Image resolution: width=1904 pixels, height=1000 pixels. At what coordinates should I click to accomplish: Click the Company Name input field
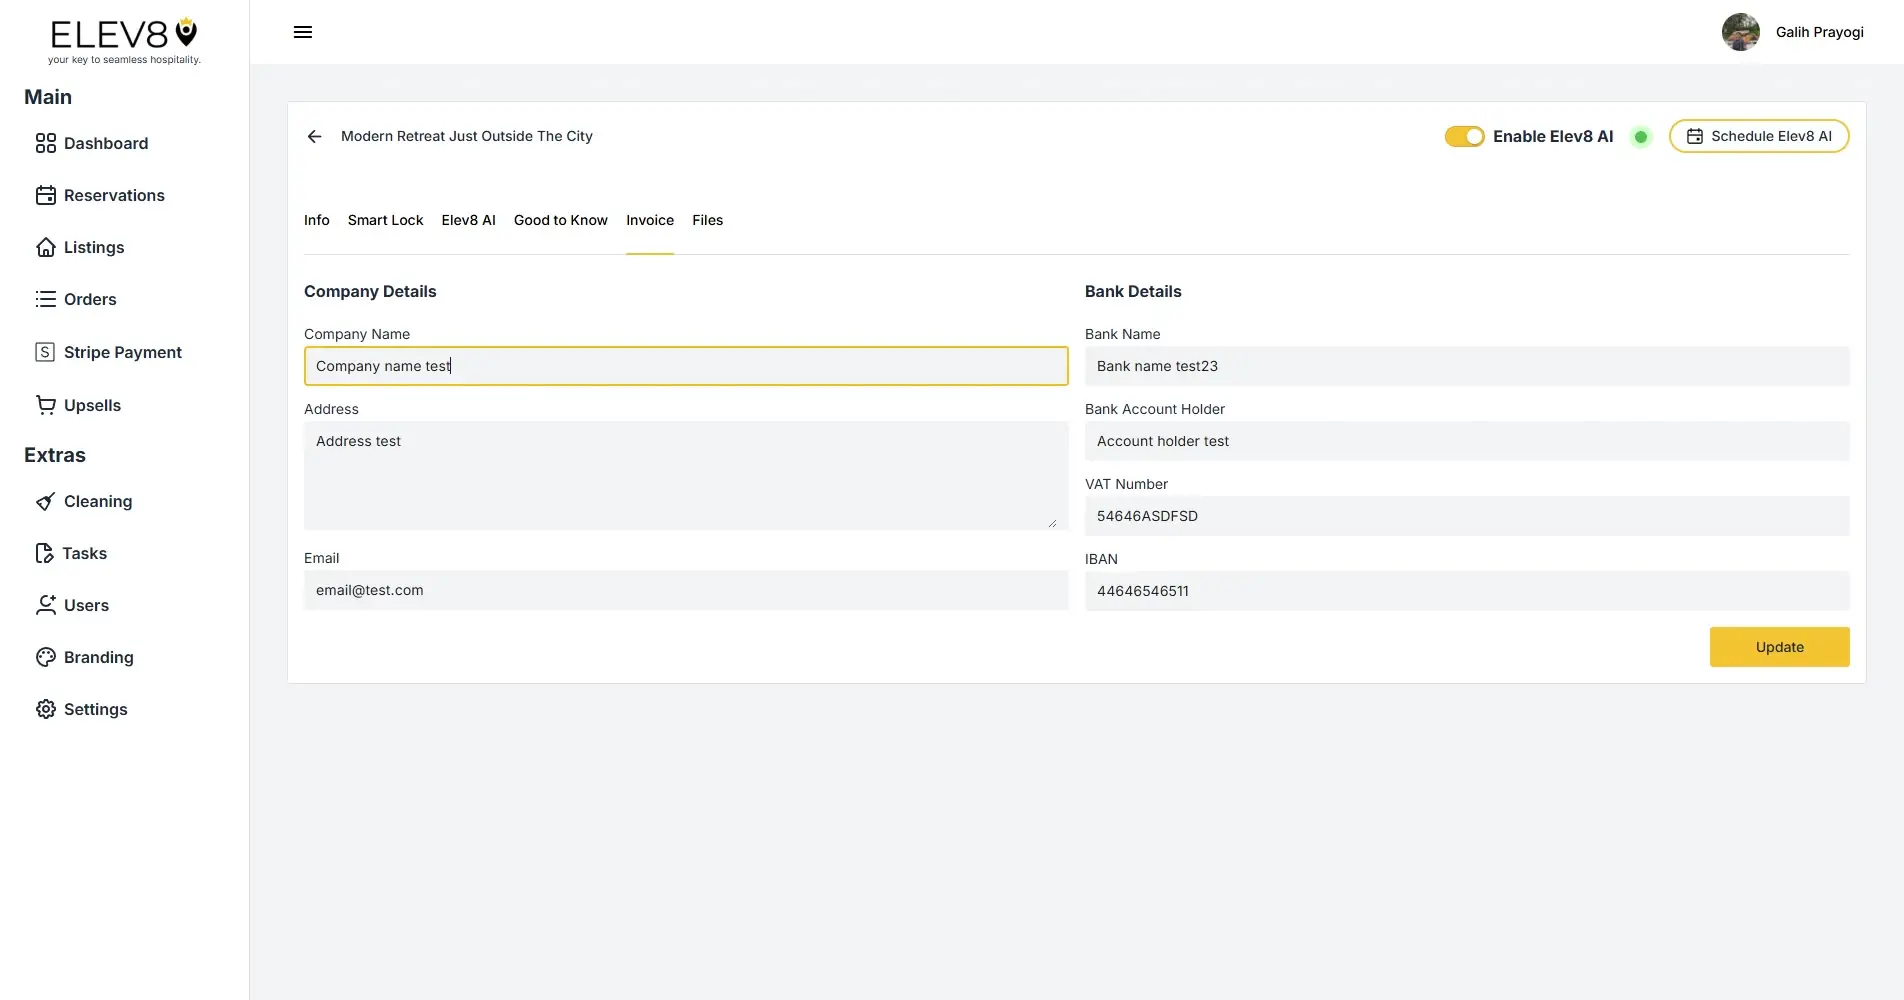click(685, 366)
